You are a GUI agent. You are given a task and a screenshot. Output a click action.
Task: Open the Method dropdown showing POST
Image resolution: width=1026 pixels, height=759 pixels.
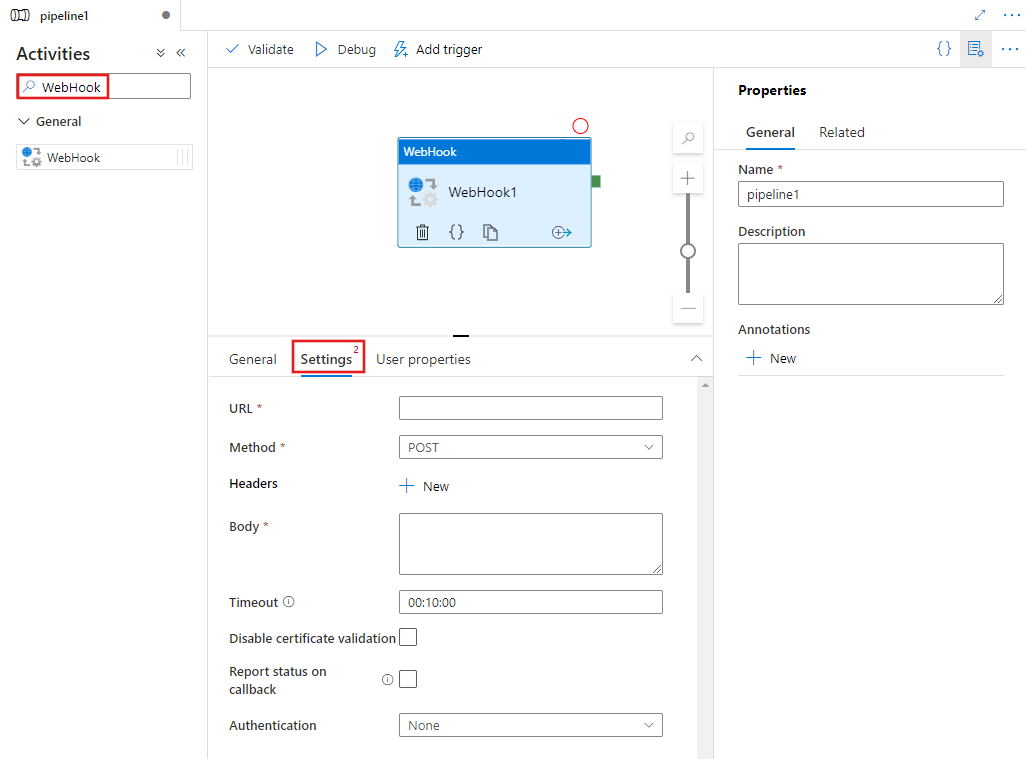click(530, 447)
